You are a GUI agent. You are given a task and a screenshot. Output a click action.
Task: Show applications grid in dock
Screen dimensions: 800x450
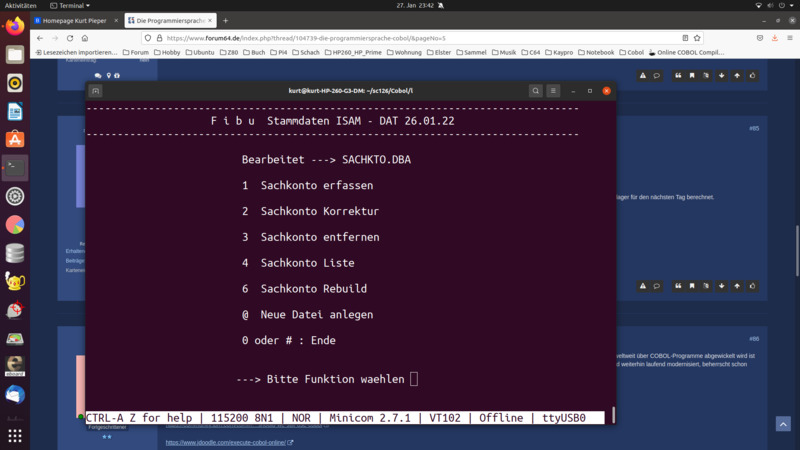click(15, 436)
